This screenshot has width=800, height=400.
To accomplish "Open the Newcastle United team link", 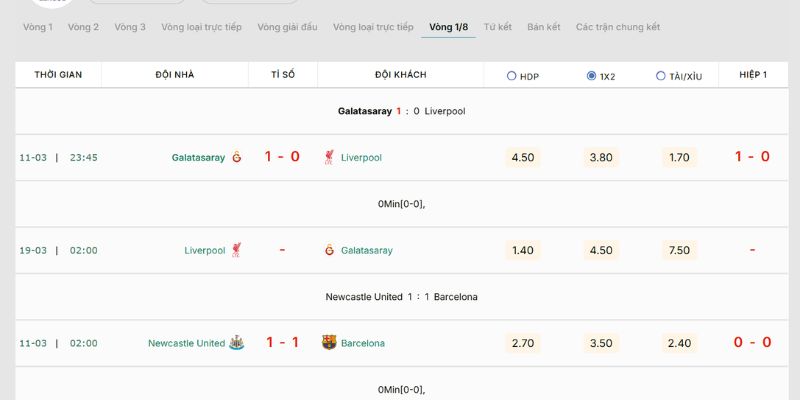I will 186,343.
